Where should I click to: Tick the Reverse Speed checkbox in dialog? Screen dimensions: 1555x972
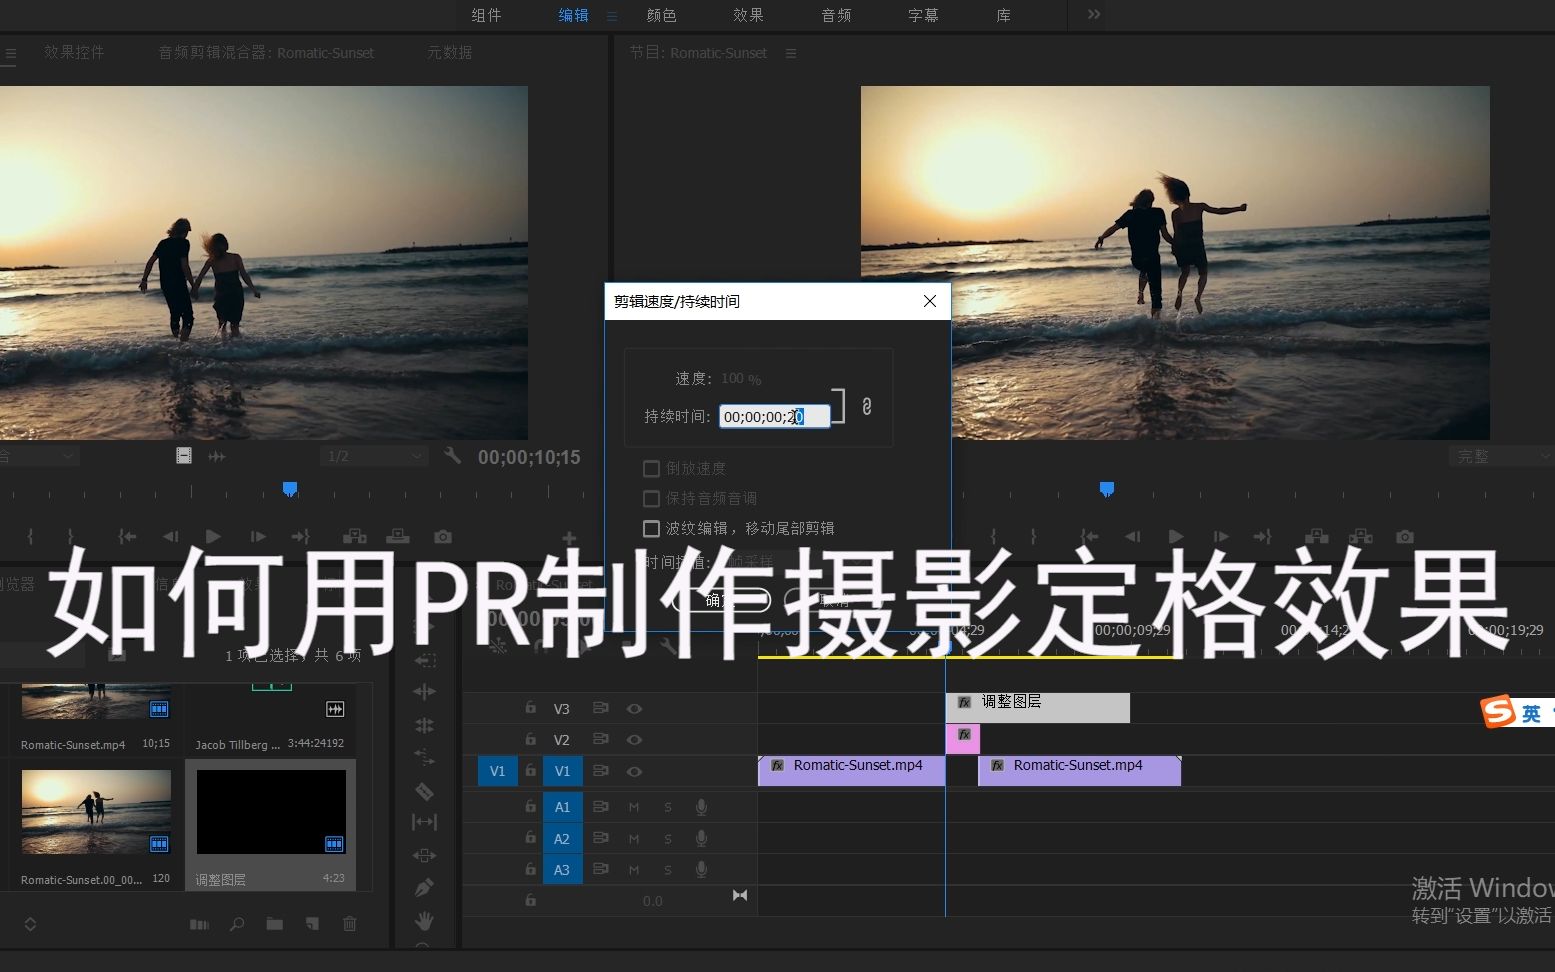point(651,468)
